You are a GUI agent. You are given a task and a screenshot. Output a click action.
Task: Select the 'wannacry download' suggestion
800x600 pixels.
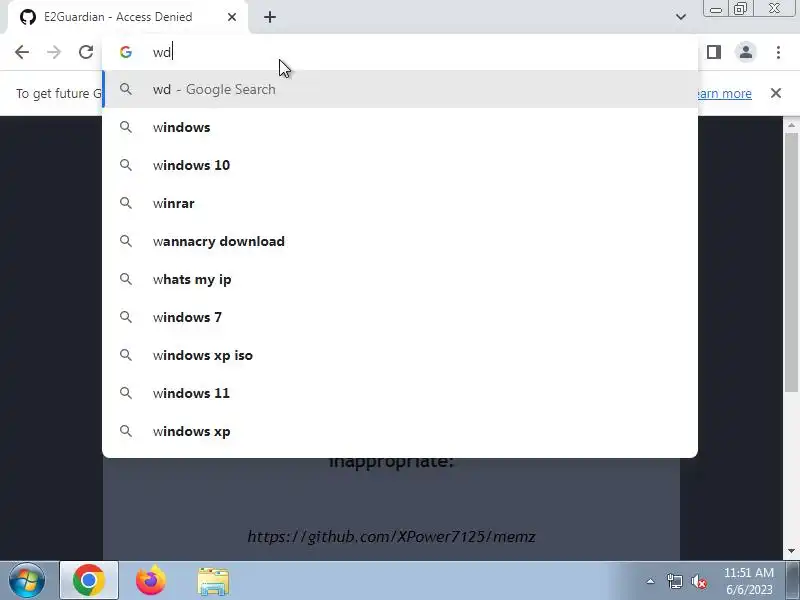point(400,241)
